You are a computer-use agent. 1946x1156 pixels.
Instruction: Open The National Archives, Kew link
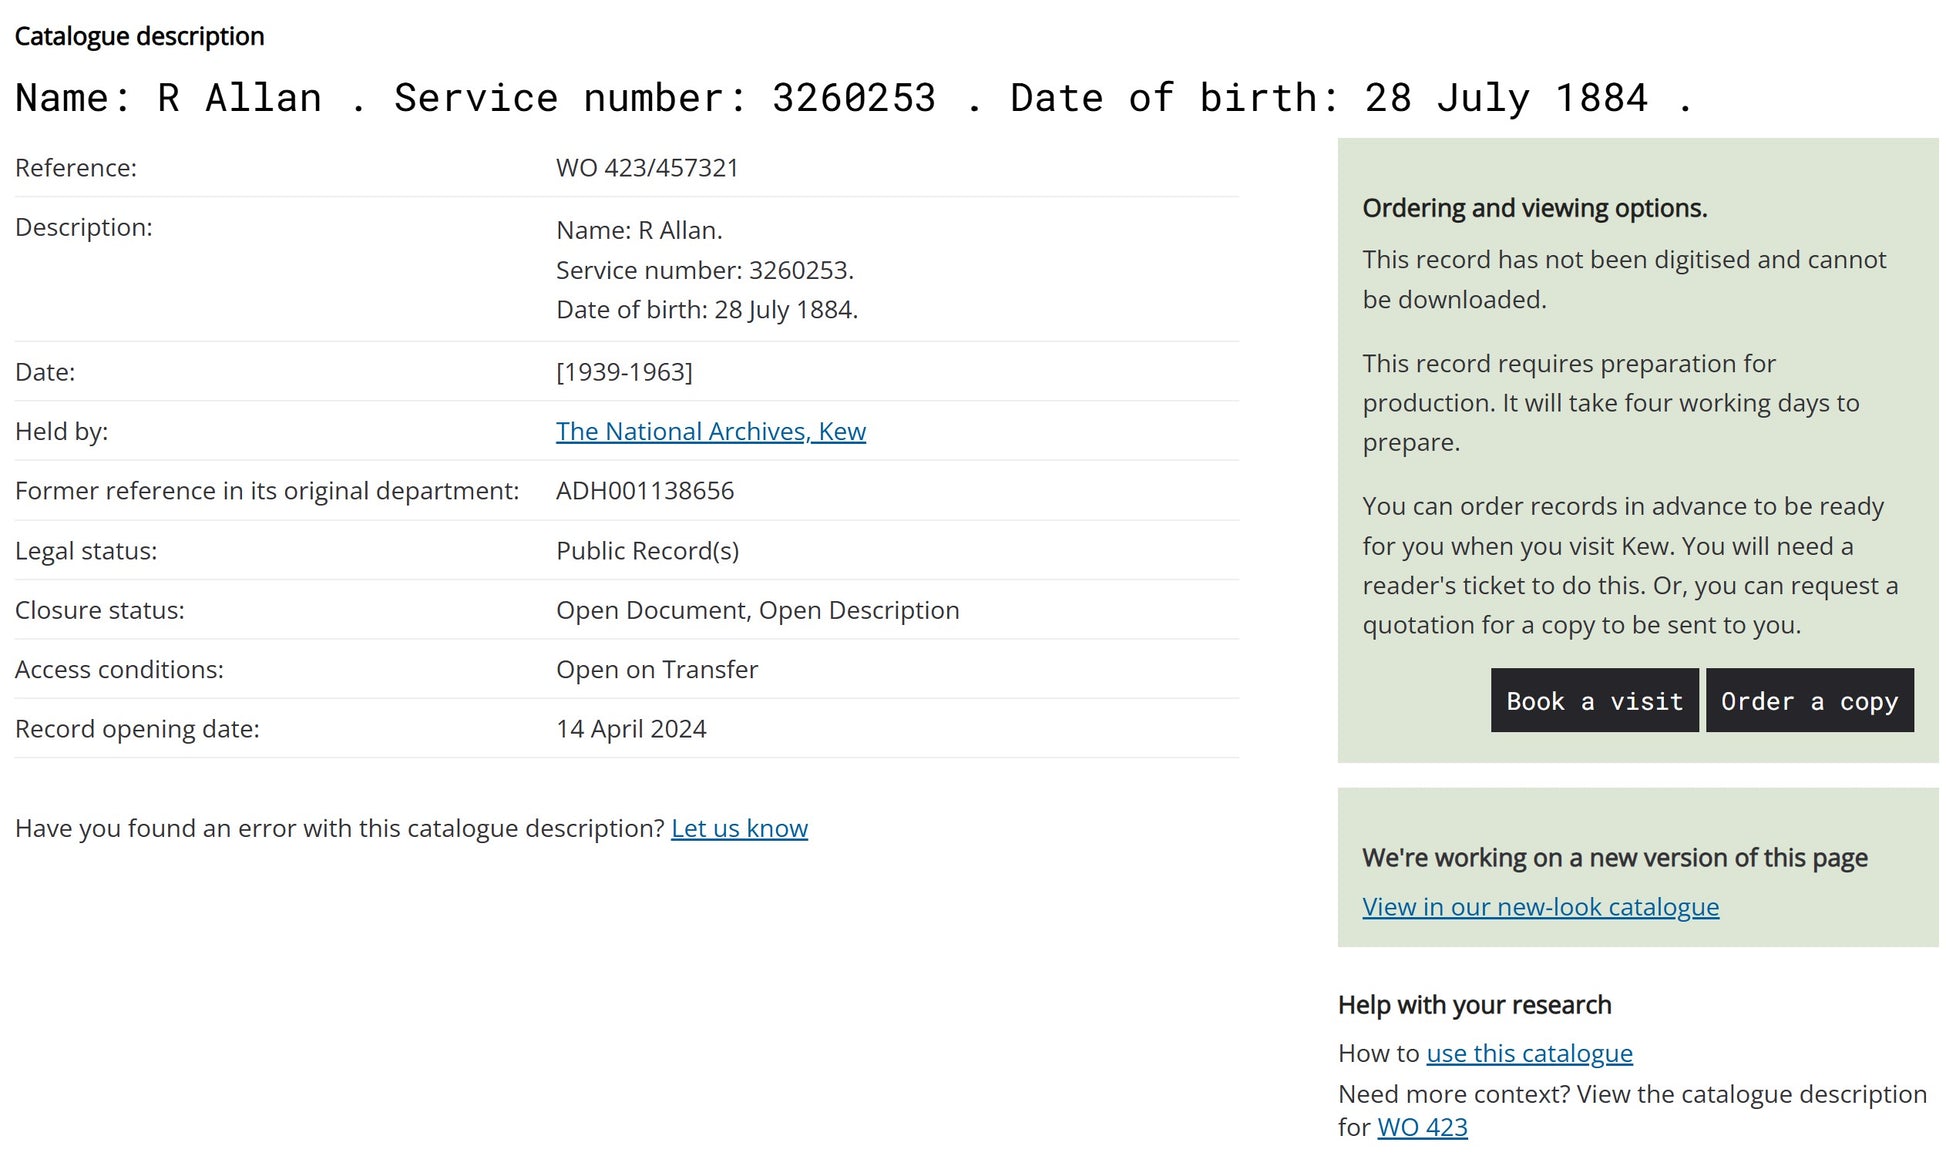(710, 431)
